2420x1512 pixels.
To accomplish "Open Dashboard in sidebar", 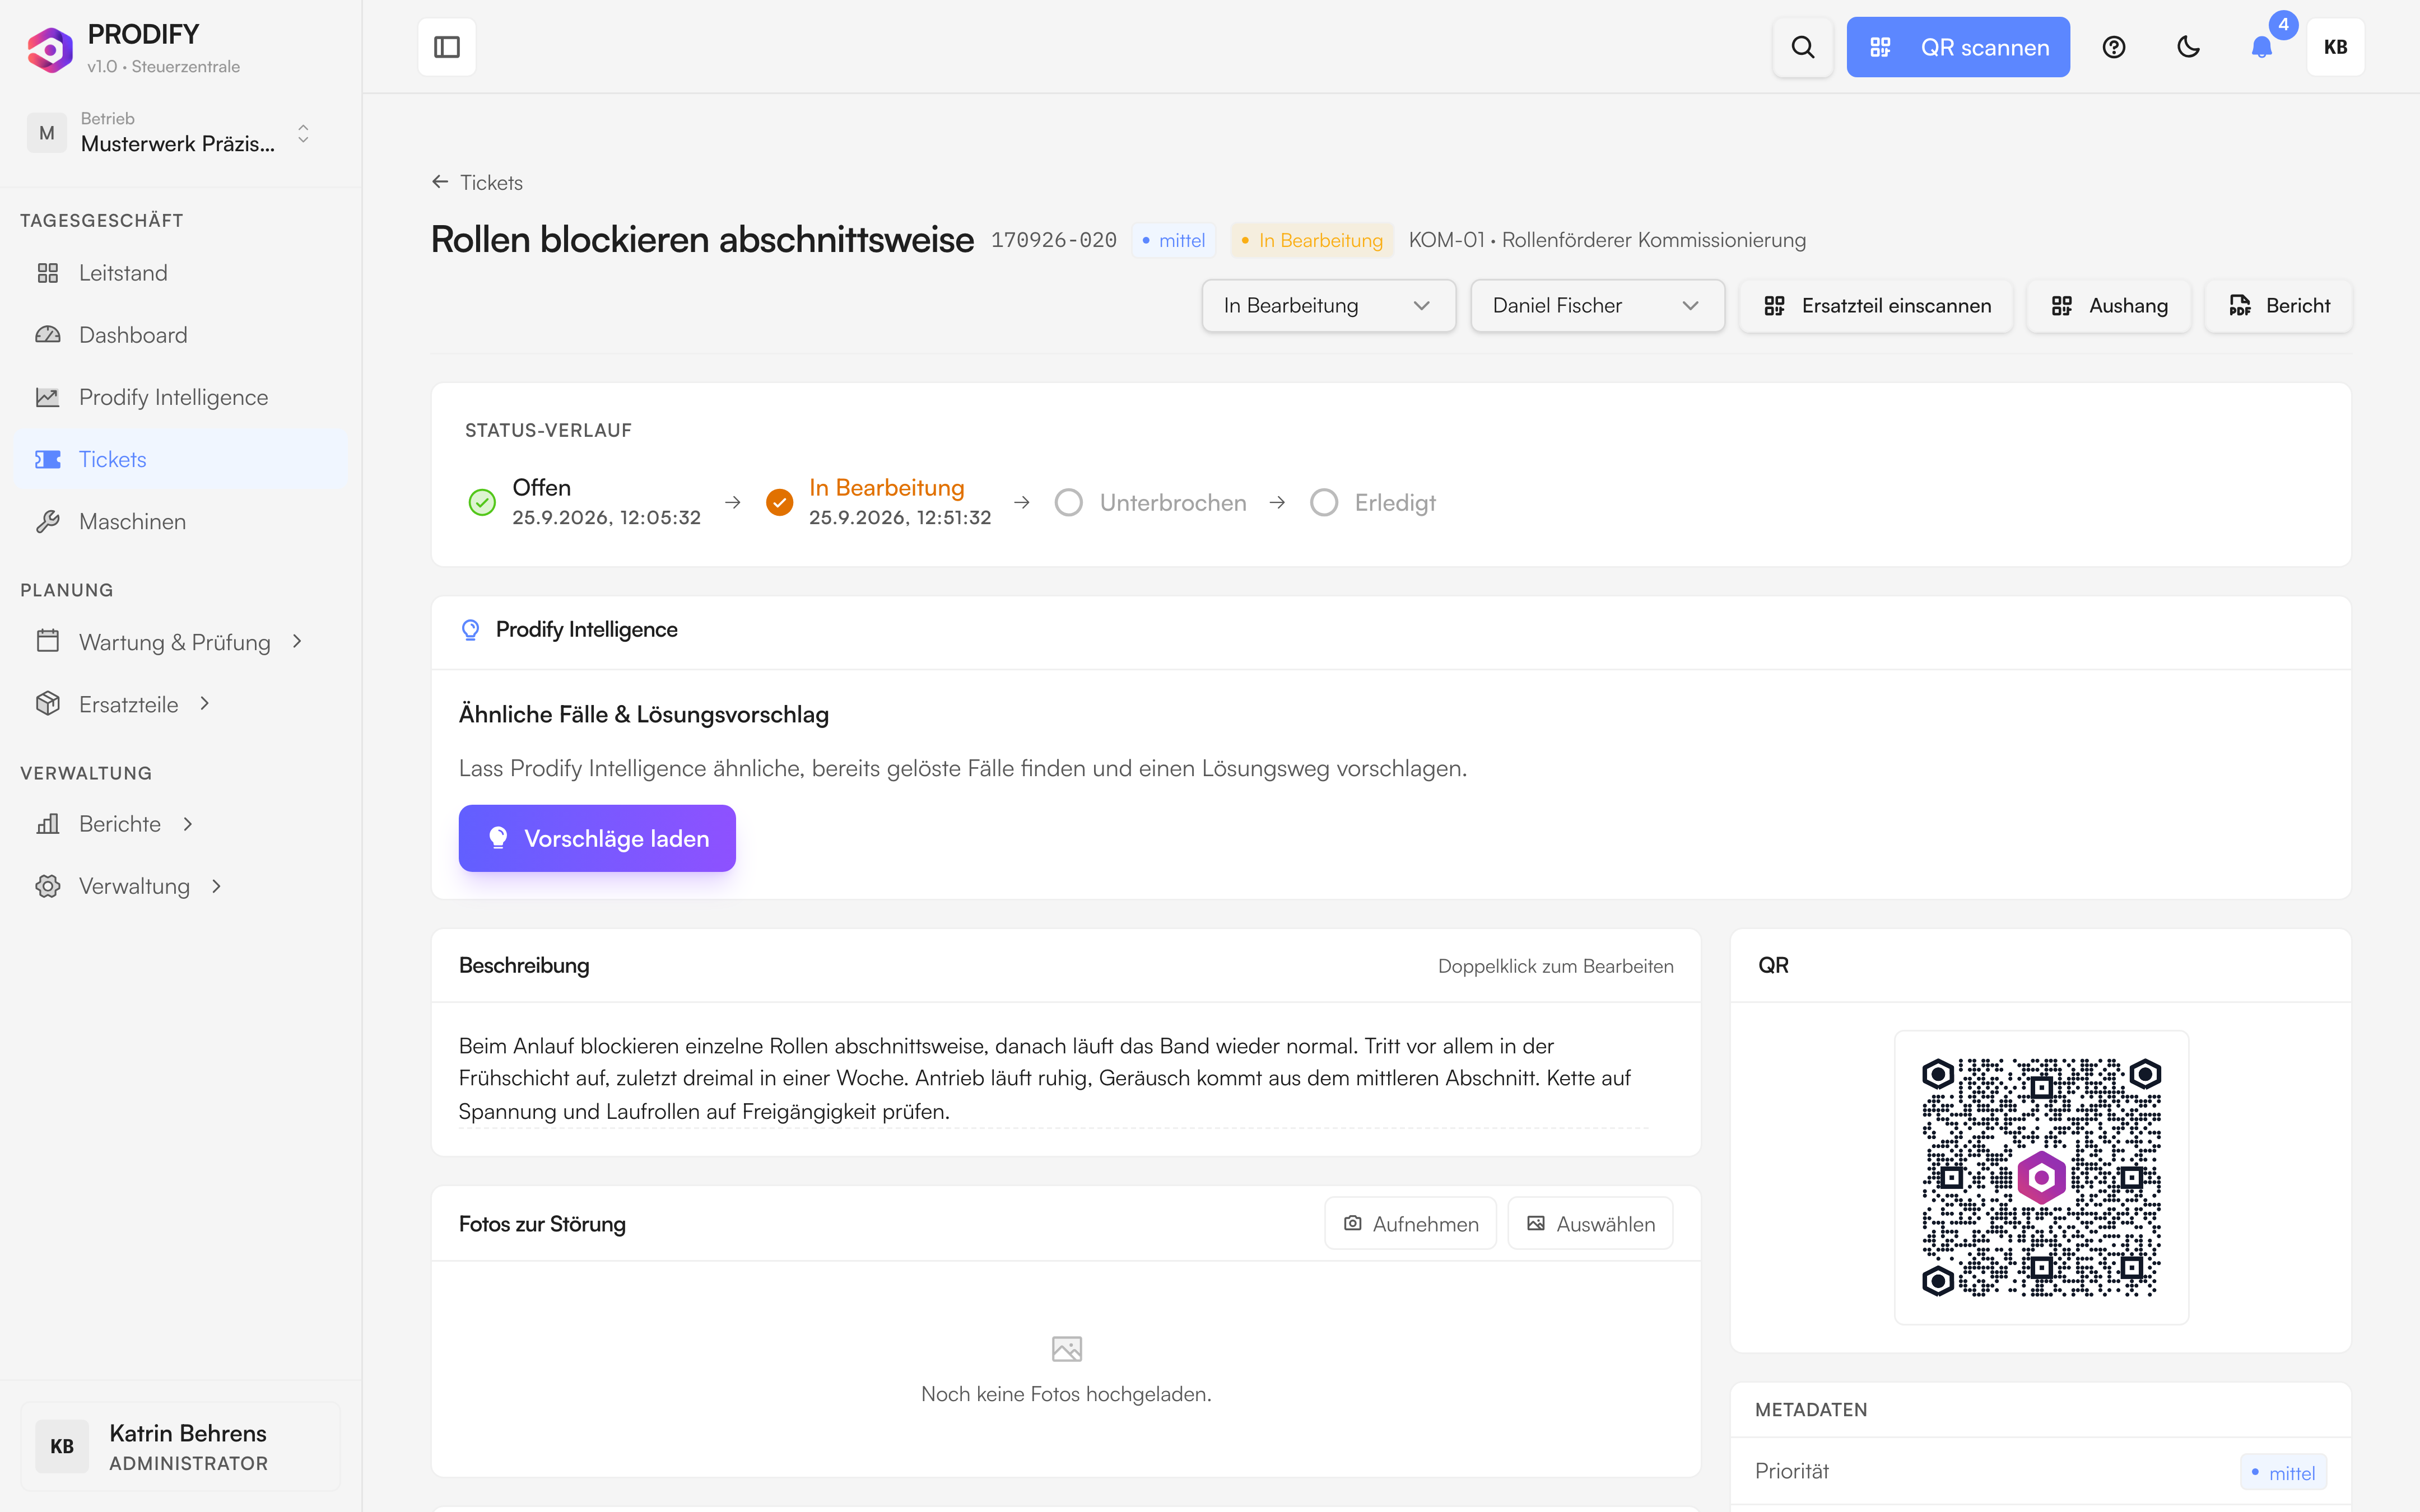I will 180,335.
